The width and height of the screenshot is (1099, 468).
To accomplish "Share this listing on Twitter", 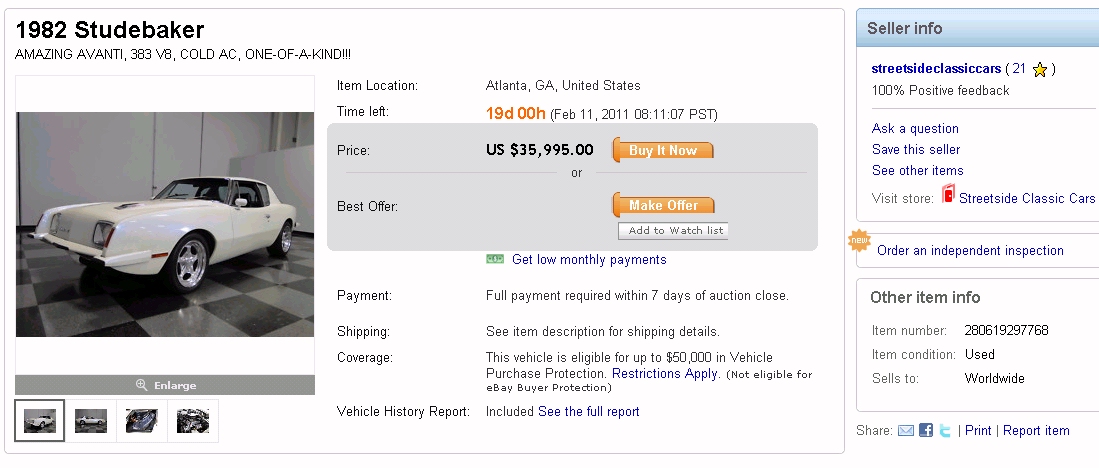I will pos(944,430).
